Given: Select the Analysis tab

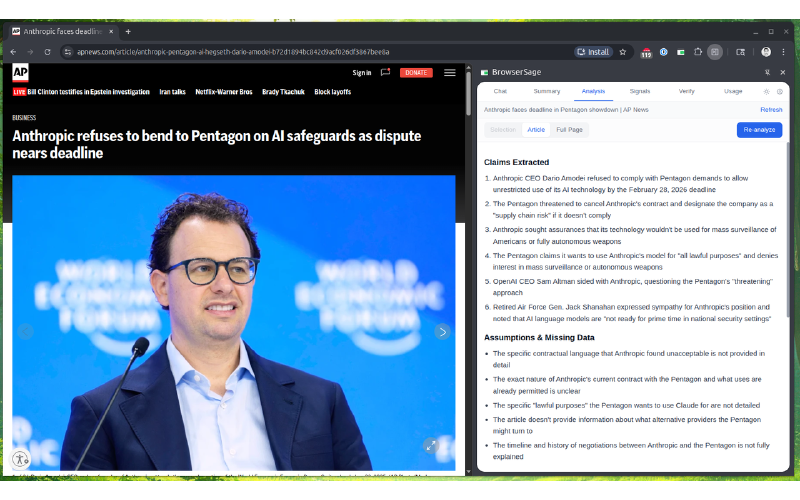Looking at the screenshot, I should [593, 91].
